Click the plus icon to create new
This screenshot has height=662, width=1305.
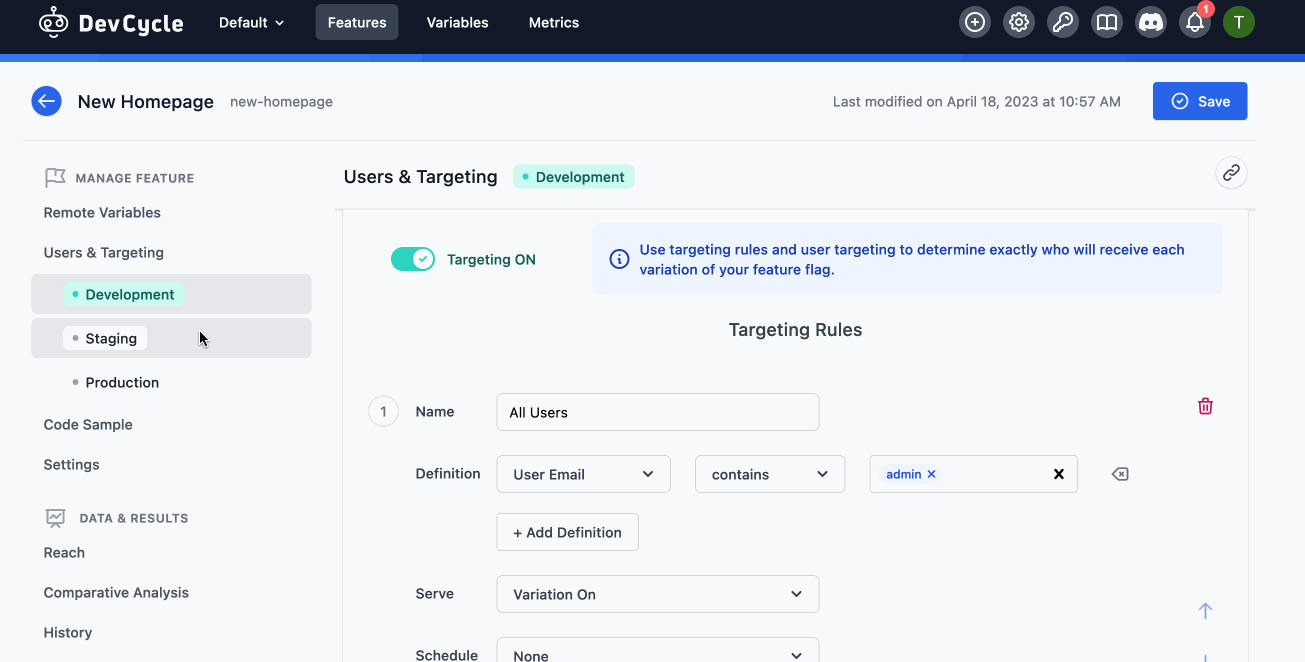click(974, 21)
